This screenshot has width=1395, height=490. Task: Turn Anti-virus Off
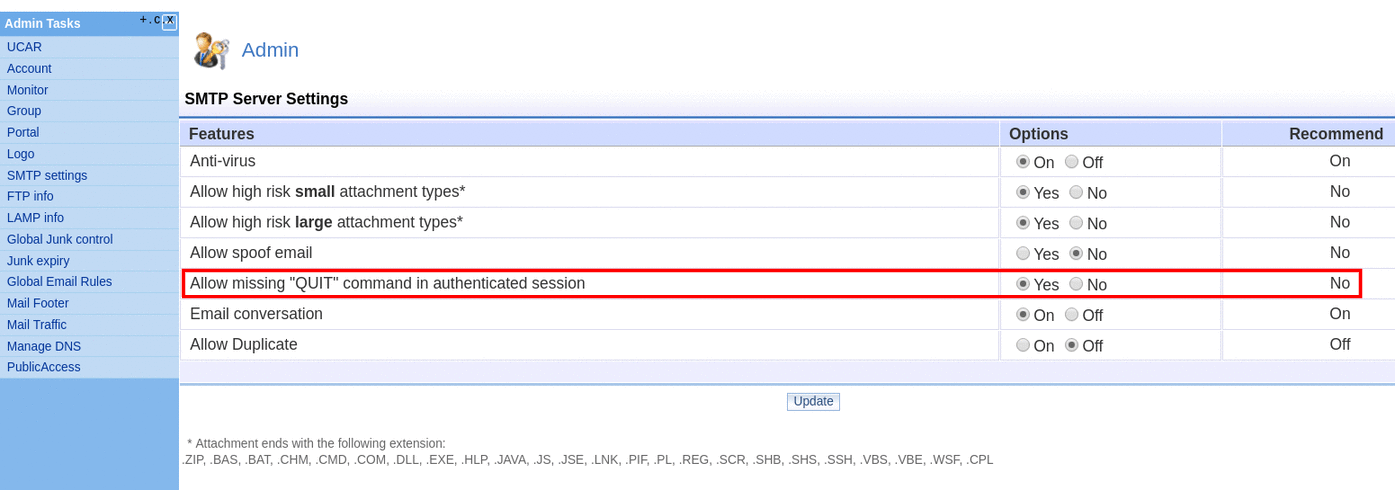pyautogui.click(x=1072, y=162)
